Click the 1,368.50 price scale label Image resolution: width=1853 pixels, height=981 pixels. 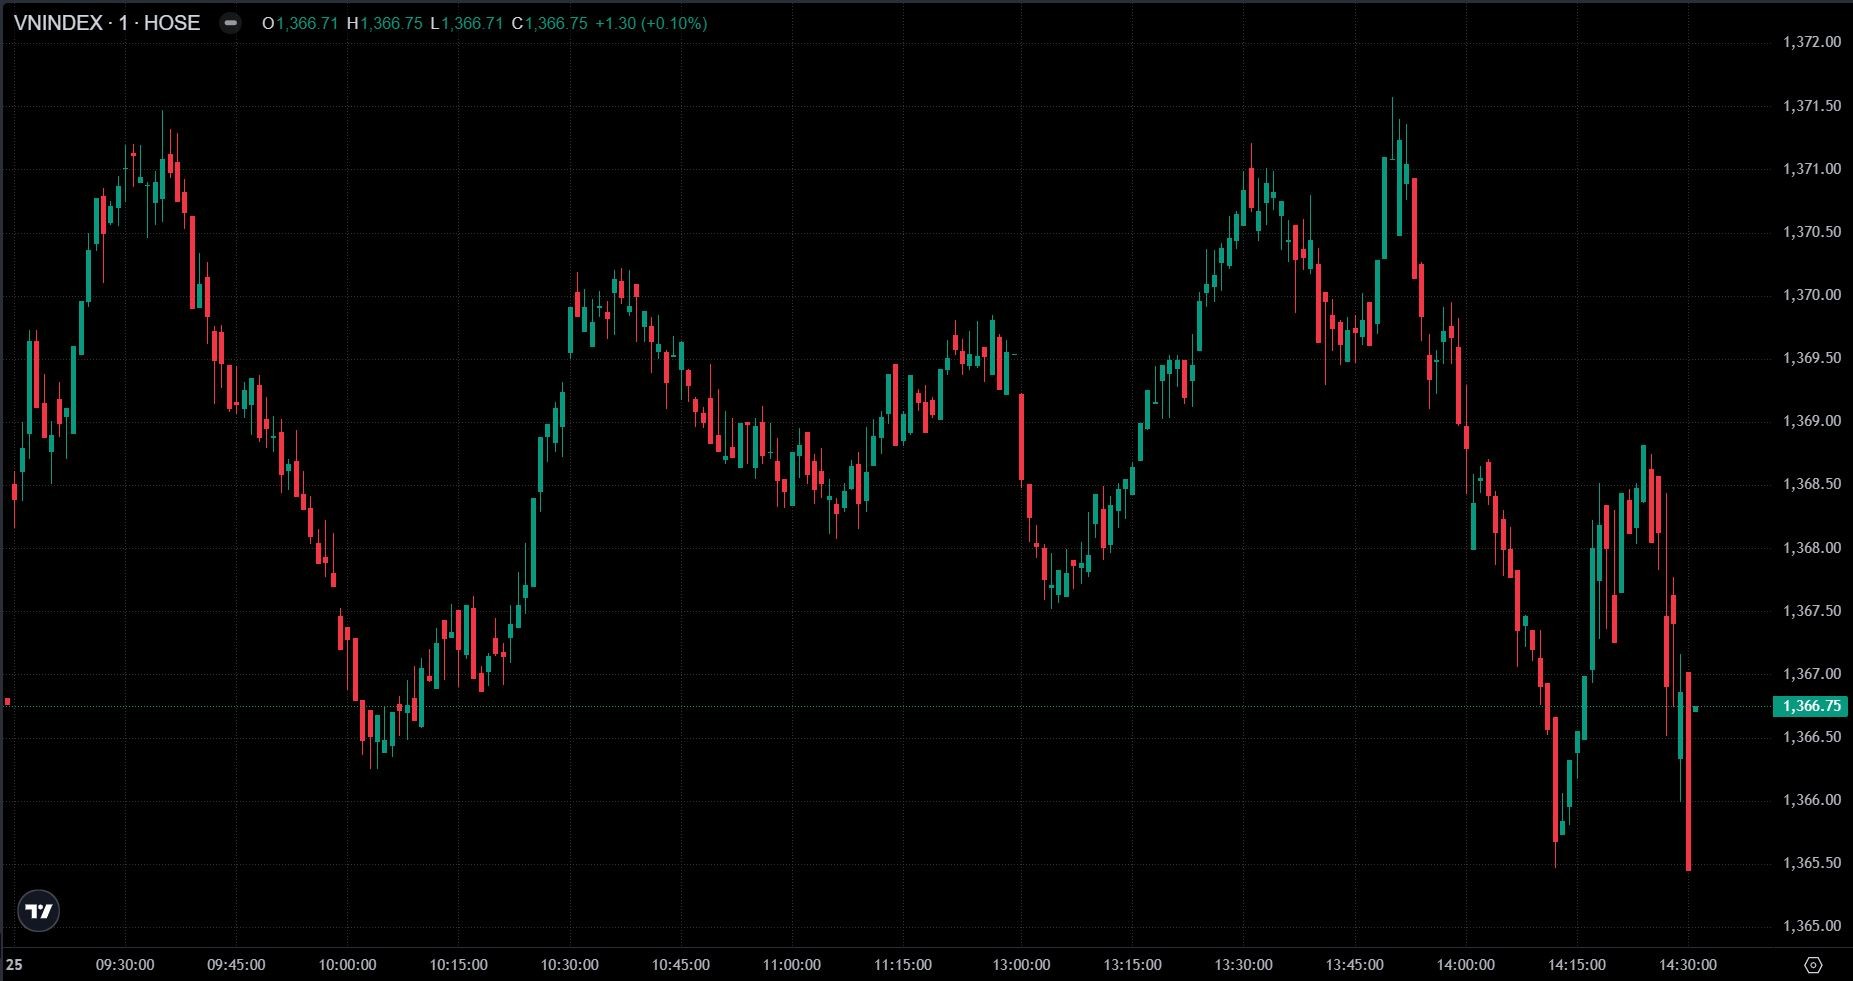tap(1811, 484)
